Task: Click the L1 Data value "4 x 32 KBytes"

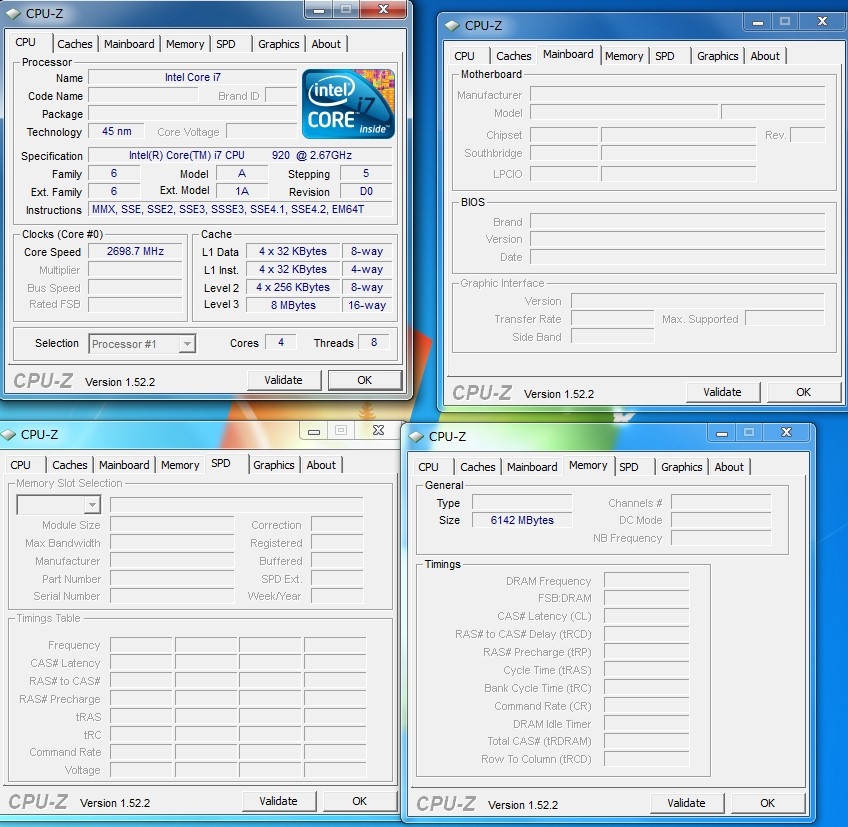Action: tap(293, 252)
